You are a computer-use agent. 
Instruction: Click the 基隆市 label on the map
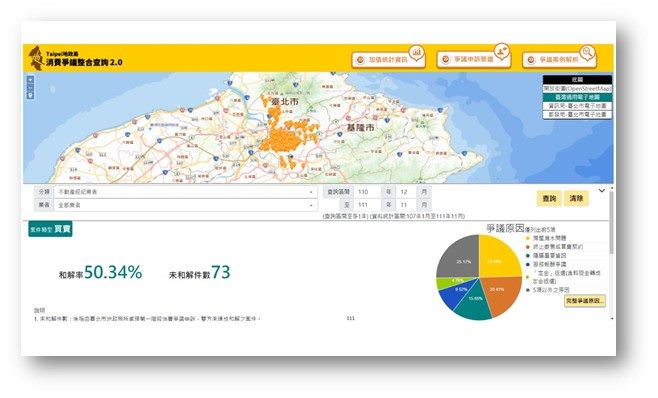tap(360, 127)
